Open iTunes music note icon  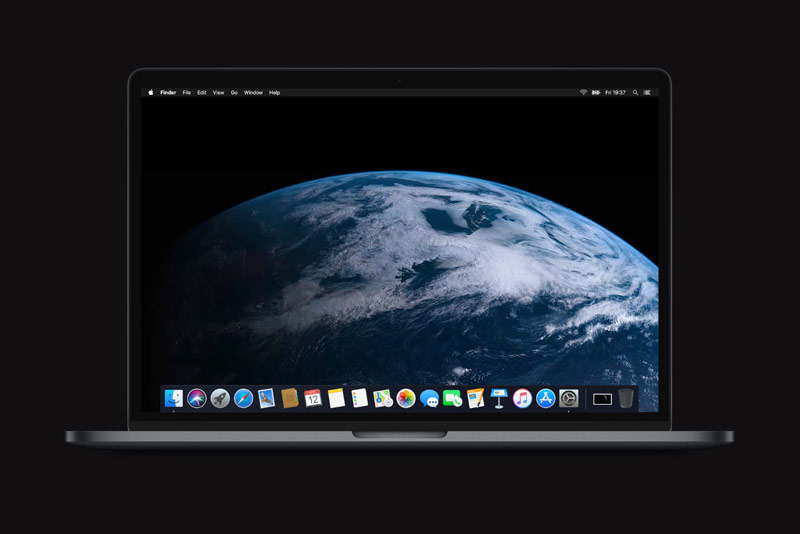click(522, 398)
